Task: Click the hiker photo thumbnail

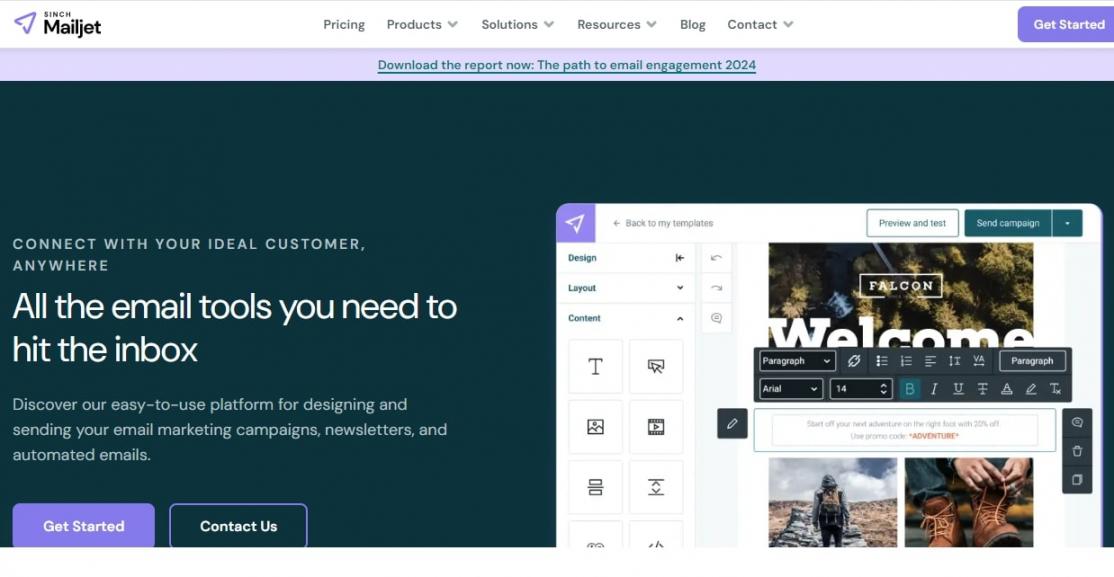Action: (x=833, y=502)
